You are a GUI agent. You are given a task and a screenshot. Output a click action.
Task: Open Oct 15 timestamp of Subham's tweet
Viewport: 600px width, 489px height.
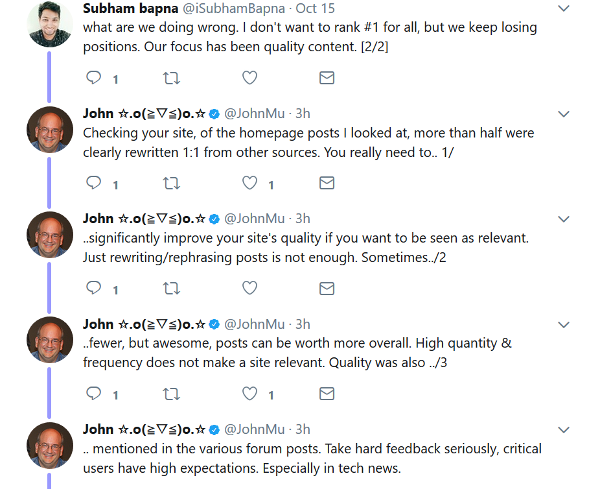point(315,9)
